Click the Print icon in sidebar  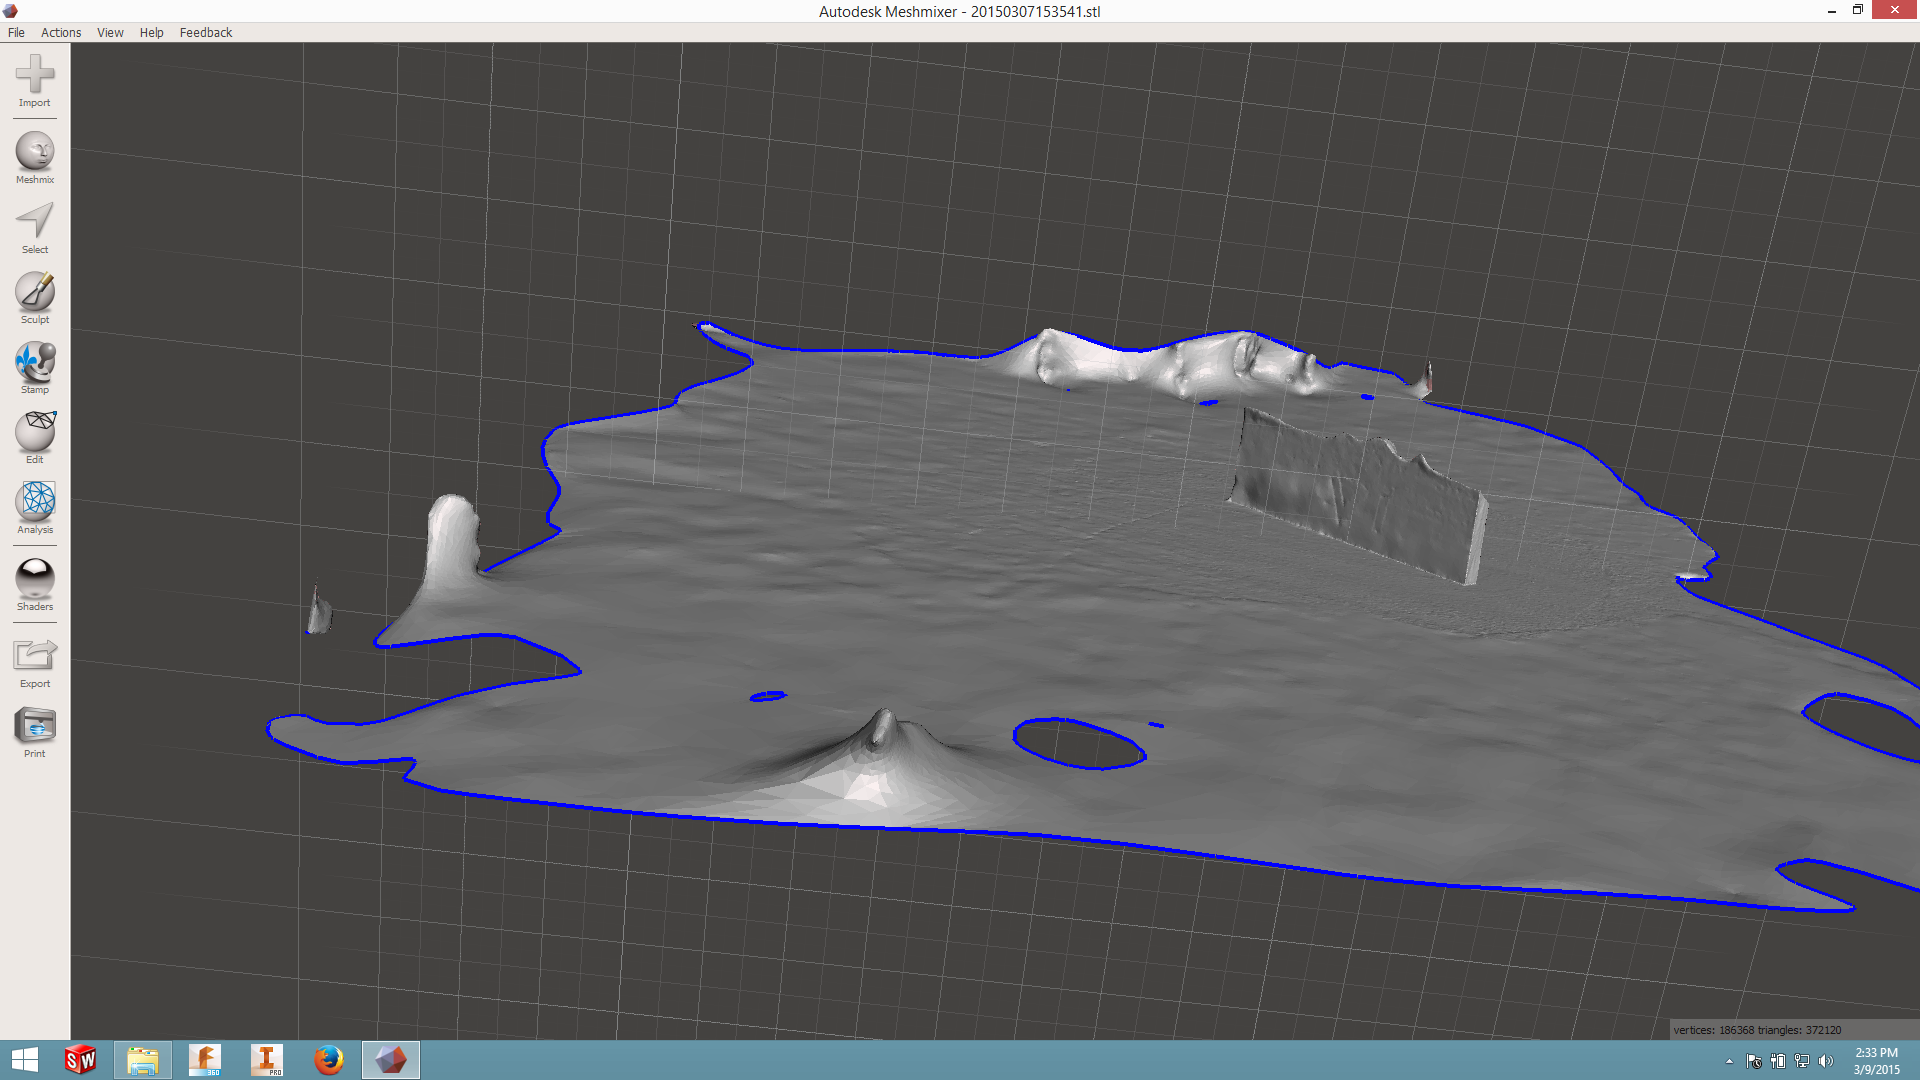pos(35,725)
